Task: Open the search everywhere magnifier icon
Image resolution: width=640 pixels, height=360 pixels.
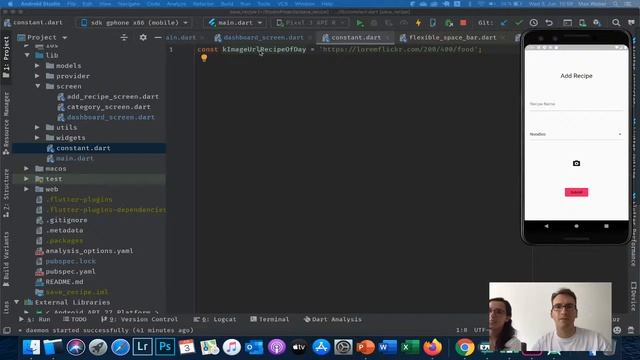Action: tap(616, 23)
